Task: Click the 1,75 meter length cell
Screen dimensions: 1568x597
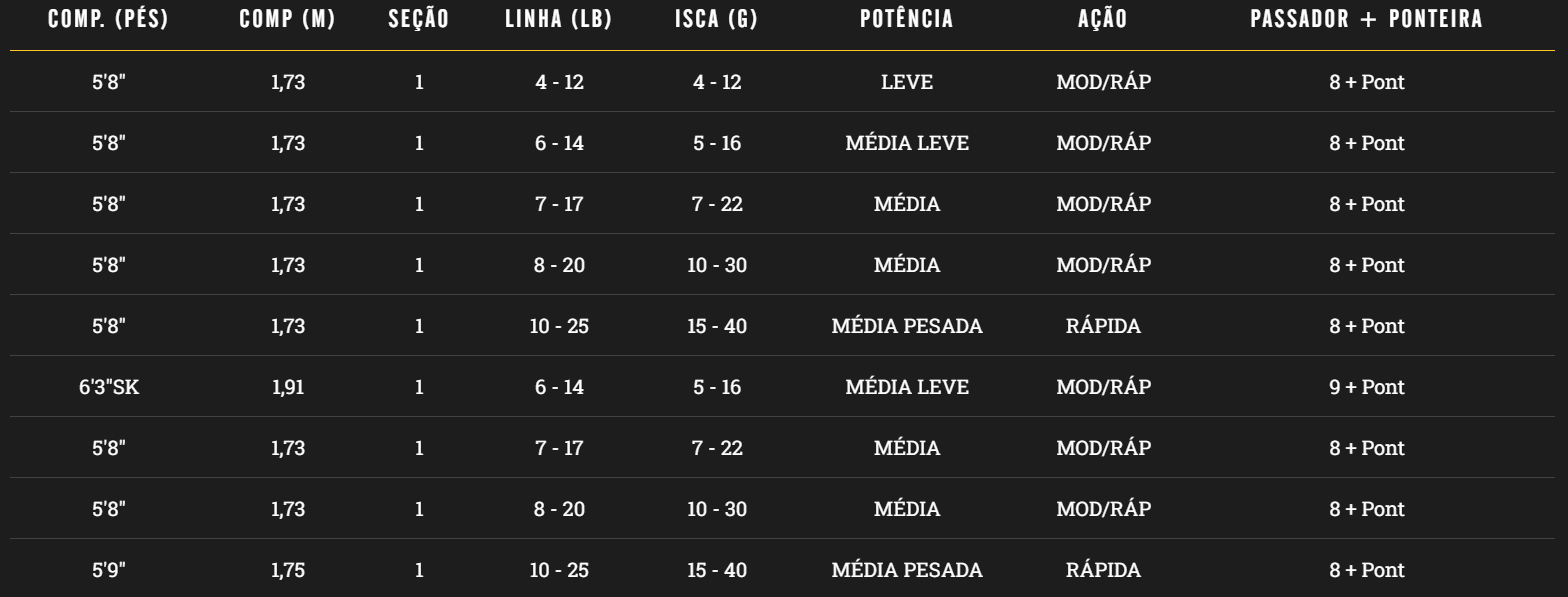Action: [x=288, y=570]
